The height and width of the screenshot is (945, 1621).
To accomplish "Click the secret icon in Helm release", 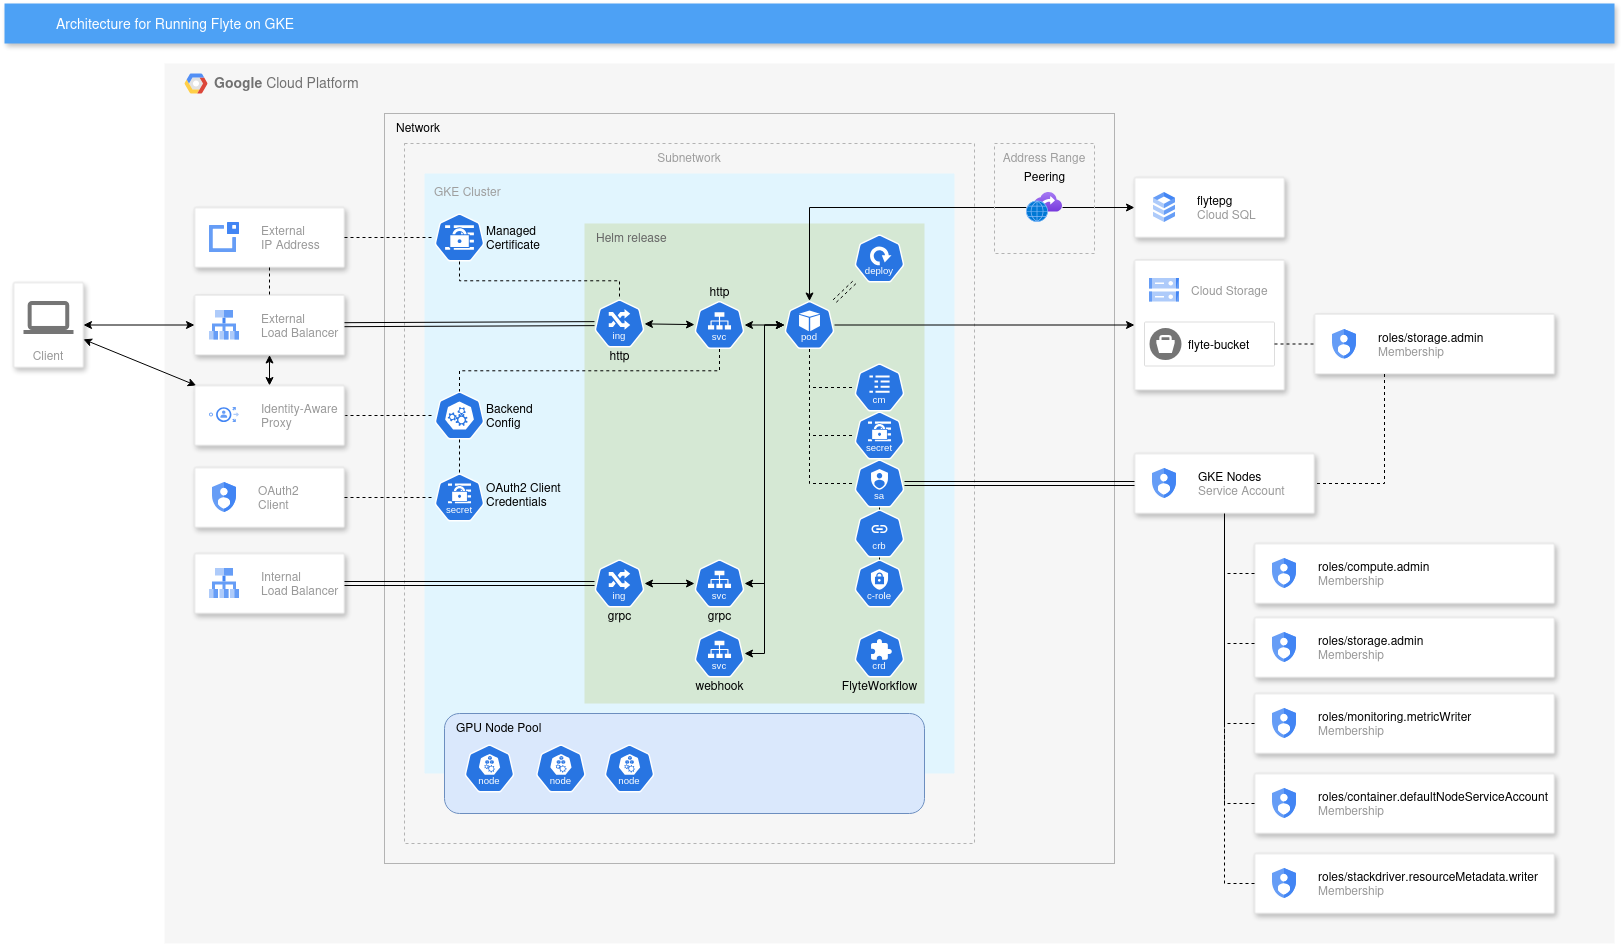I will point(879,436).
